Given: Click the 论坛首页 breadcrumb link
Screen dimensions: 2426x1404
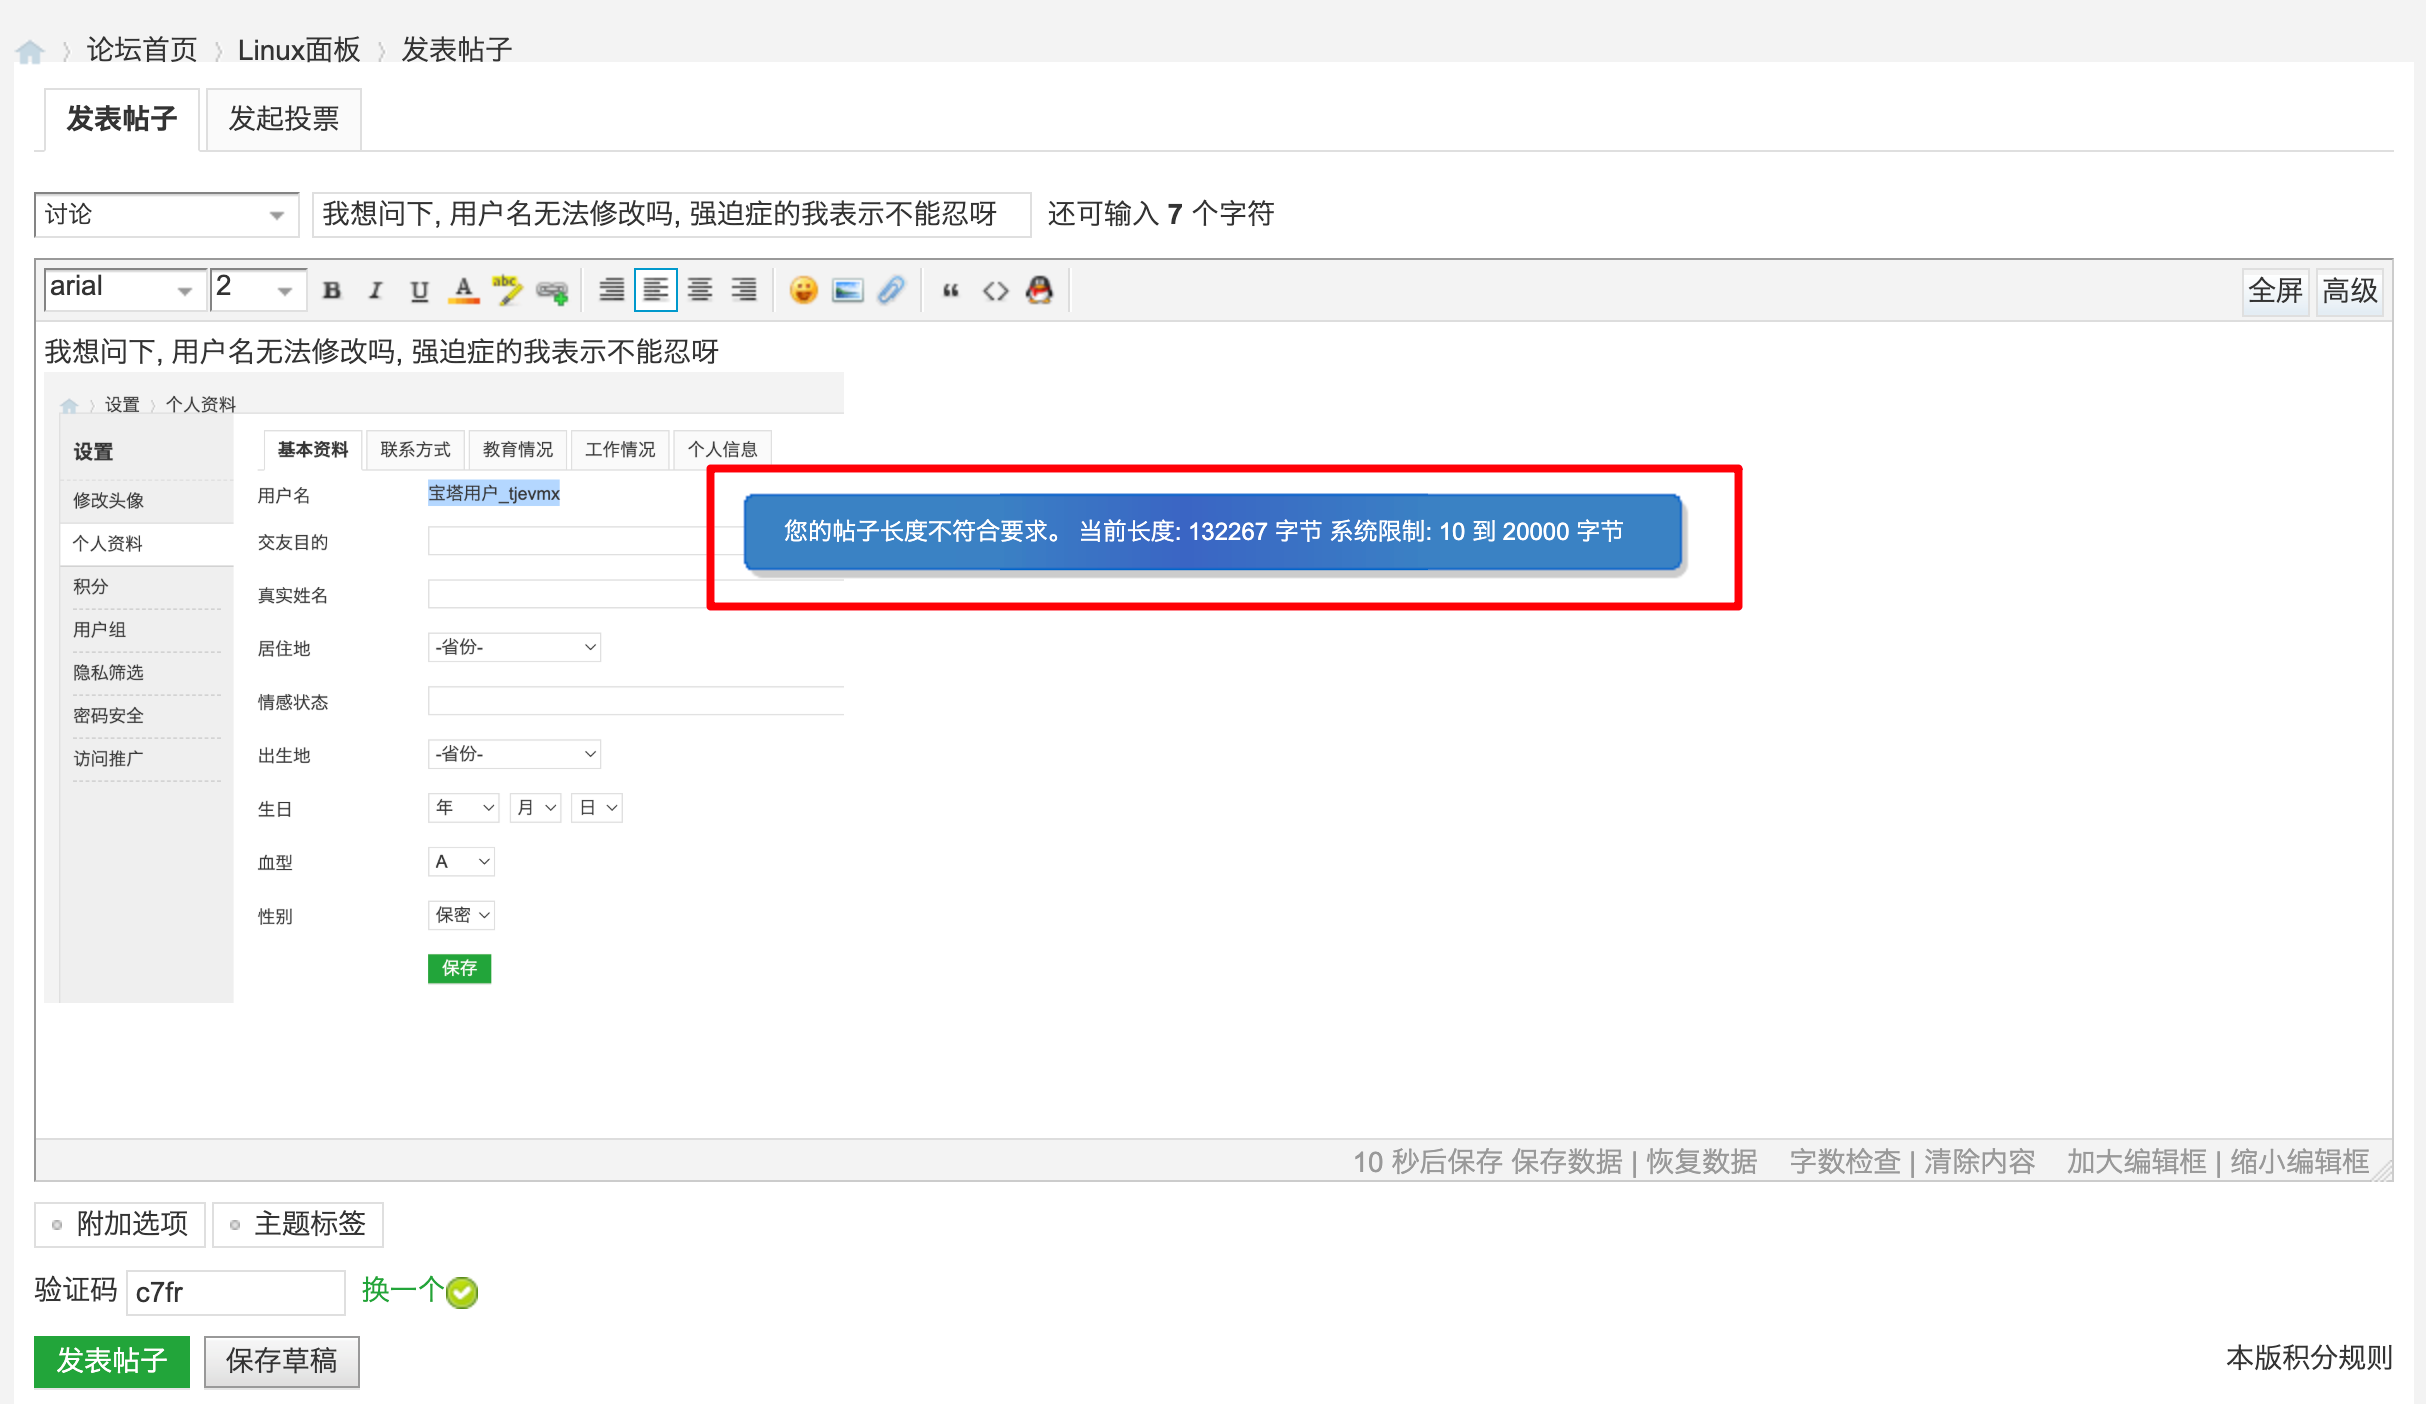Looking at the screenshot, I should point(142,49).
